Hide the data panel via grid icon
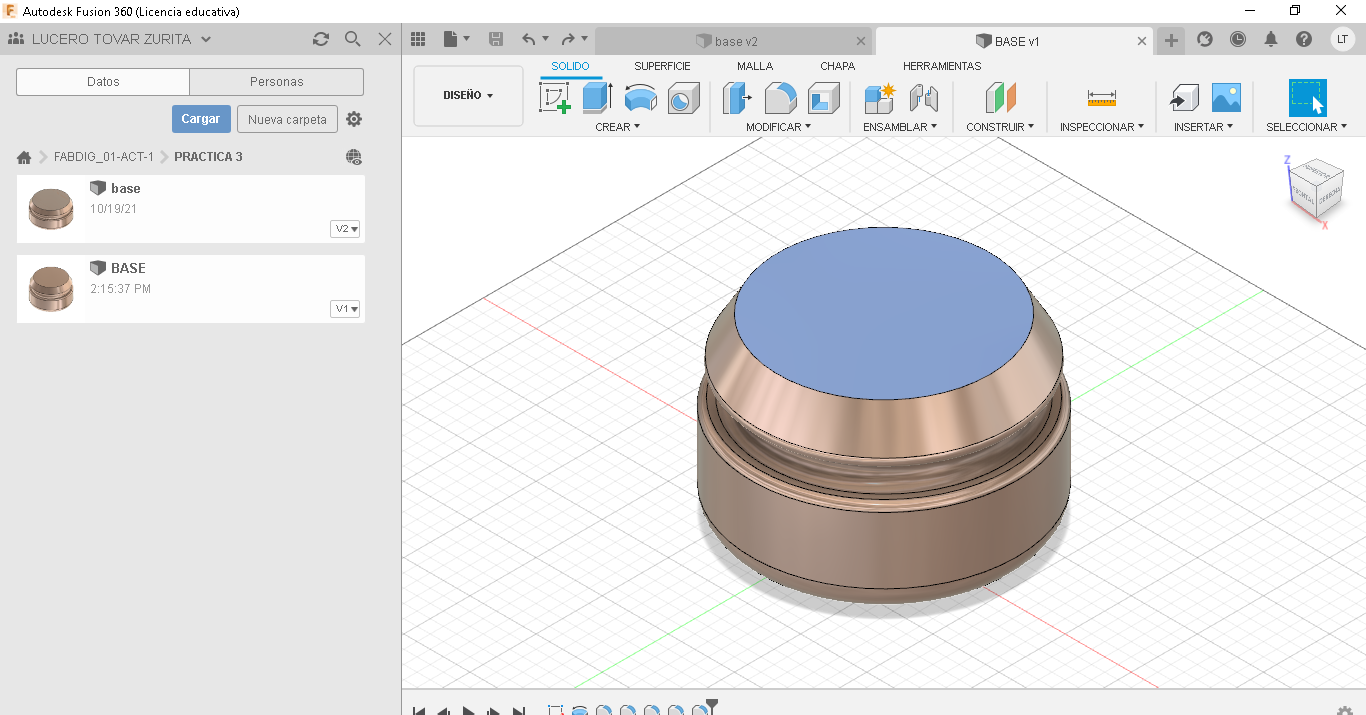This screenshot has height=715, width=1366. coord(419,39)
